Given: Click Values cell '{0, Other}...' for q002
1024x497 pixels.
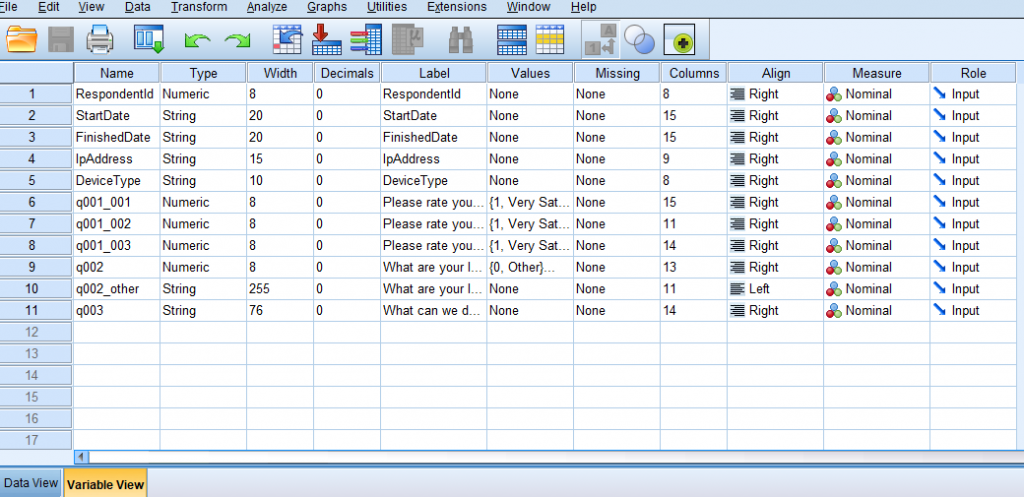Looking at the screenshot, I should tap(530, 267).
